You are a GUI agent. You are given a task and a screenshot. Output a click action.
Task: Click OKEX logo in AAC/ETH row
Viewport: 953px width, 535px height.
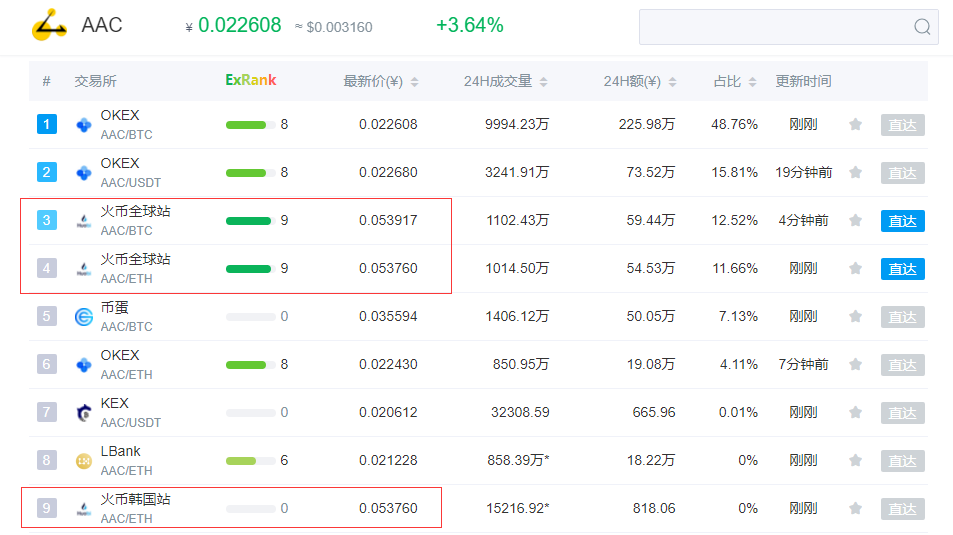(x=84, y=365)
